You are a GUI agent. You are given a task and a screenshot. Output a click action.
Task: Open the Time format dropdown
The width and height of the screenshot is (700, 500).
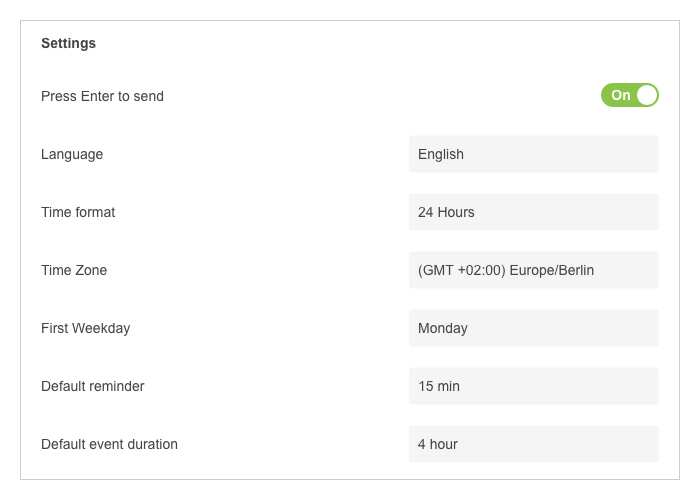coord(533,212)
